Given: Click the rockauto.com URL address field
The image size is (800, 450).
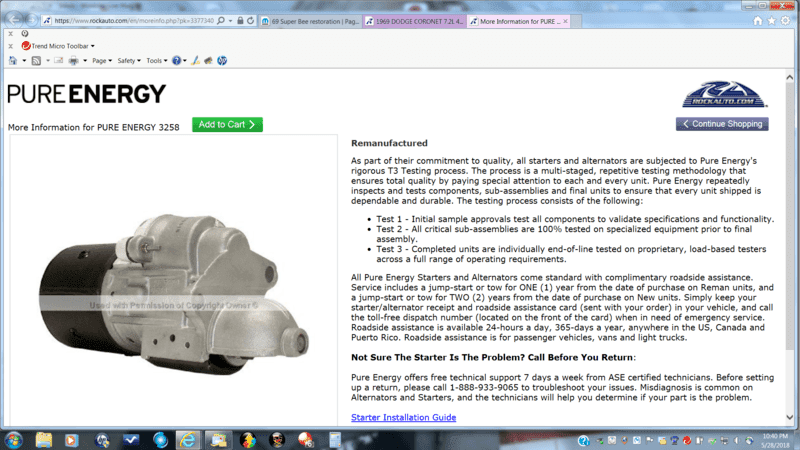Looking at the screenshot, I should (x=134, y=21).
